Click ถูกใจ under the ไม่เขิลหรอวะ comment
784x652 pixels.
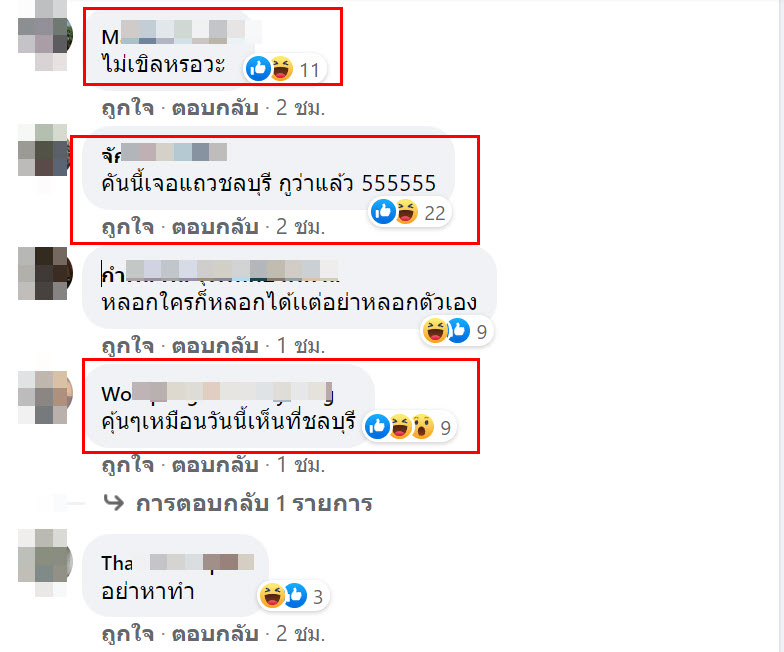(x=128, y=108)
